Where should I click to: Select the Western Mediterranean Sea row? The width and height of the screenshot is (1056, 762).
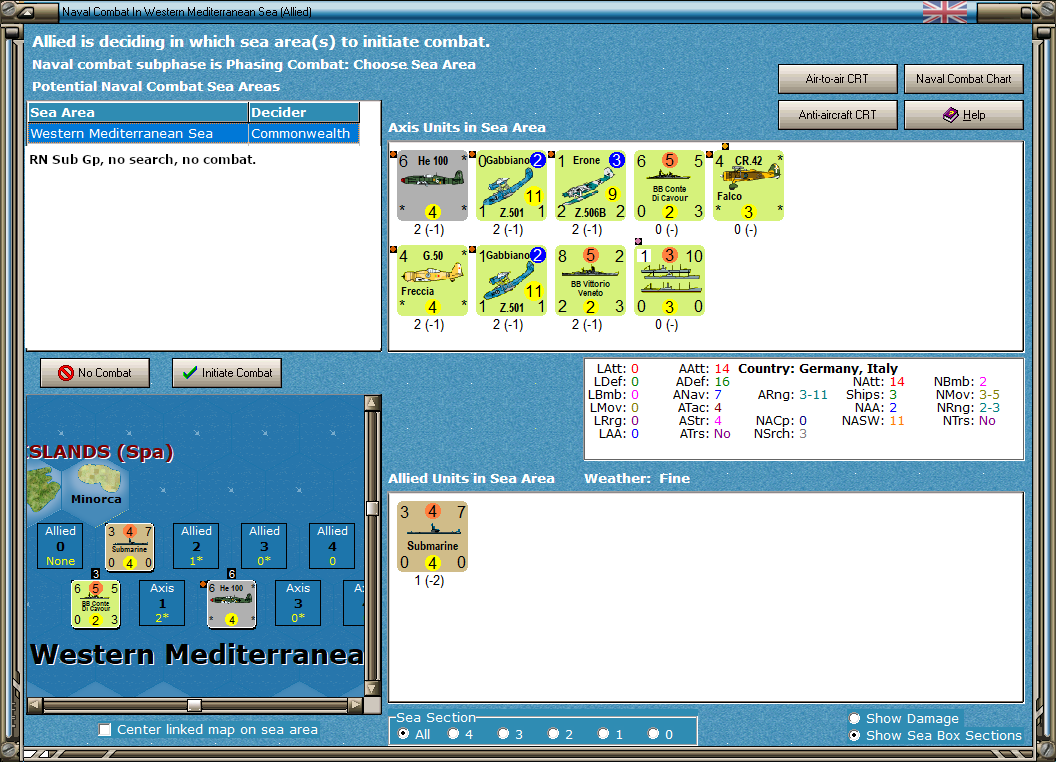[193, 133]
